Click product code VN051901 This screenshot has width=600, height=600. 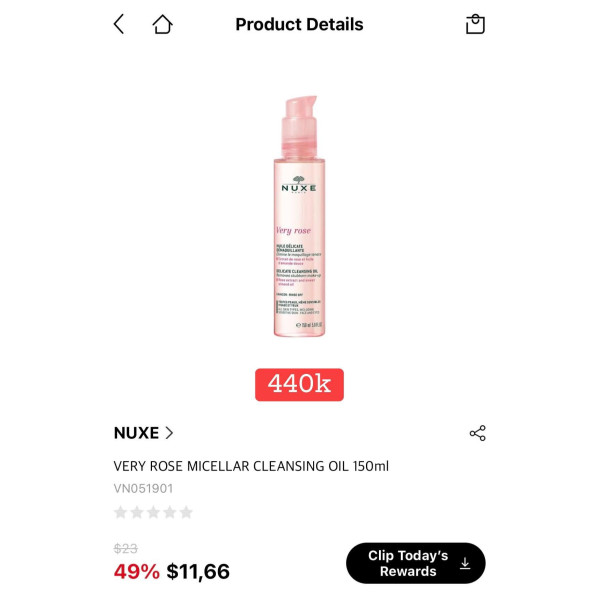143,488
